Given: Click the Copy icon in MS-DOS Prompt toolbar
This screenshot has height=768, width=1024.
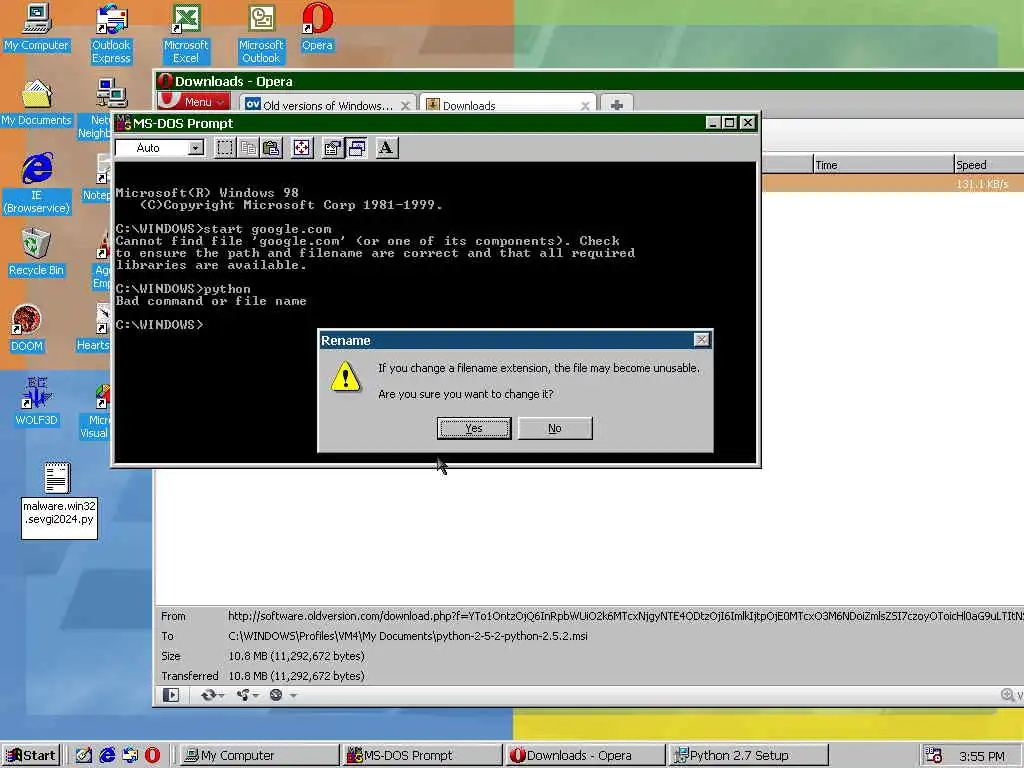Looking at the screenshot, I should click(248, 148).
